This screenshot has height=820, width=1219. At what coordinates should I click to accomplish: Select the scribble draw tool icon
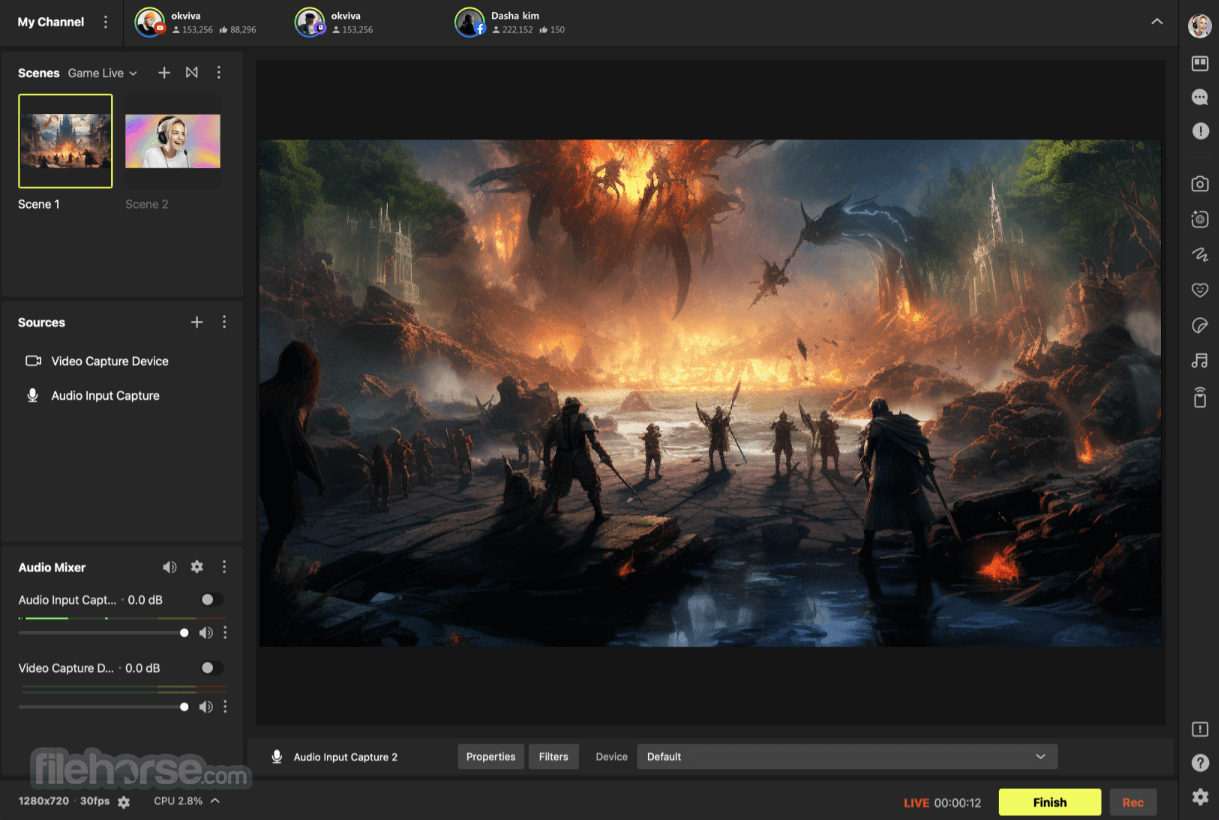[x=1200, y=255]
